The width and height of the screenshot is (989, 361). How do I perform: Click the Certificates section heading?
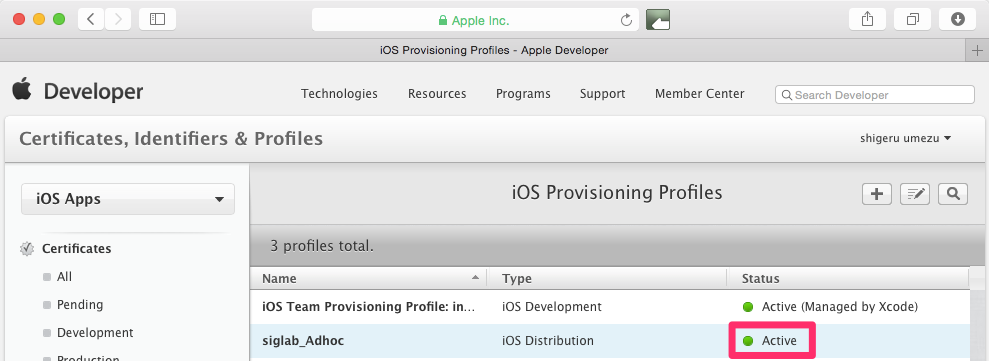pyautogui.click(x=77, y=249)
